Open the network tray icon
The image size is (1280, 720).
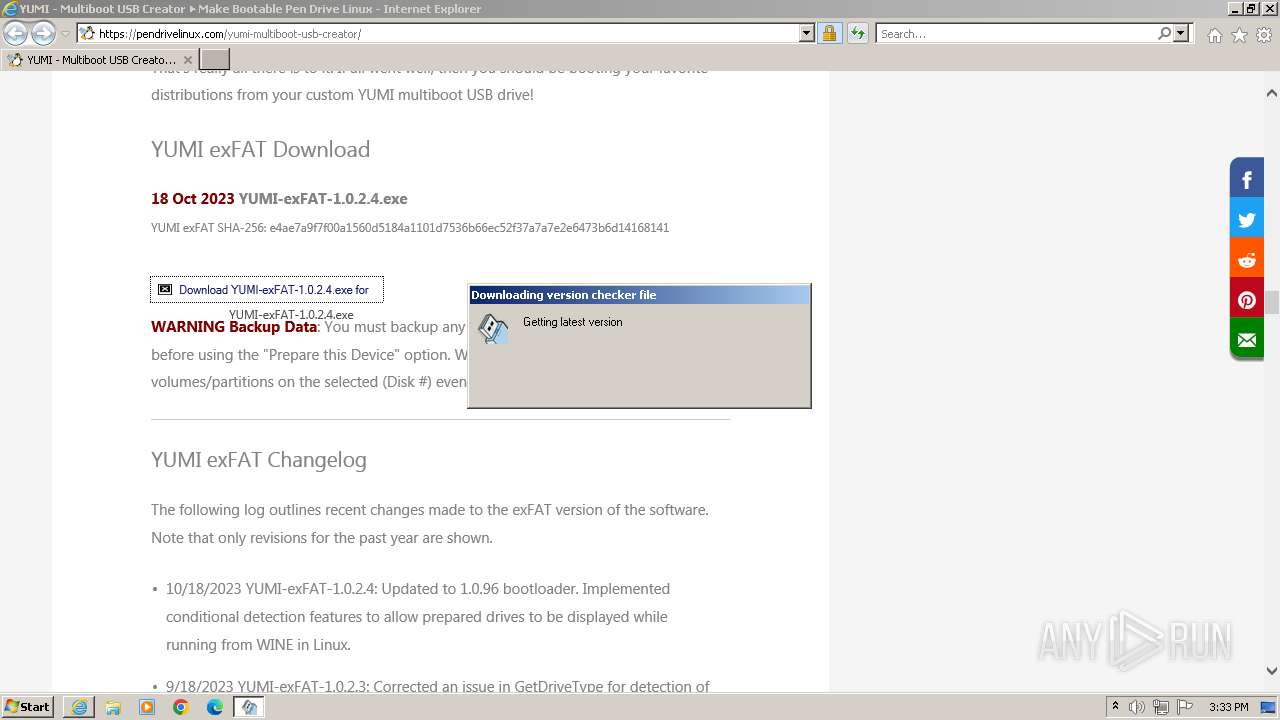pyautogui.click(x=1161, y=707)
